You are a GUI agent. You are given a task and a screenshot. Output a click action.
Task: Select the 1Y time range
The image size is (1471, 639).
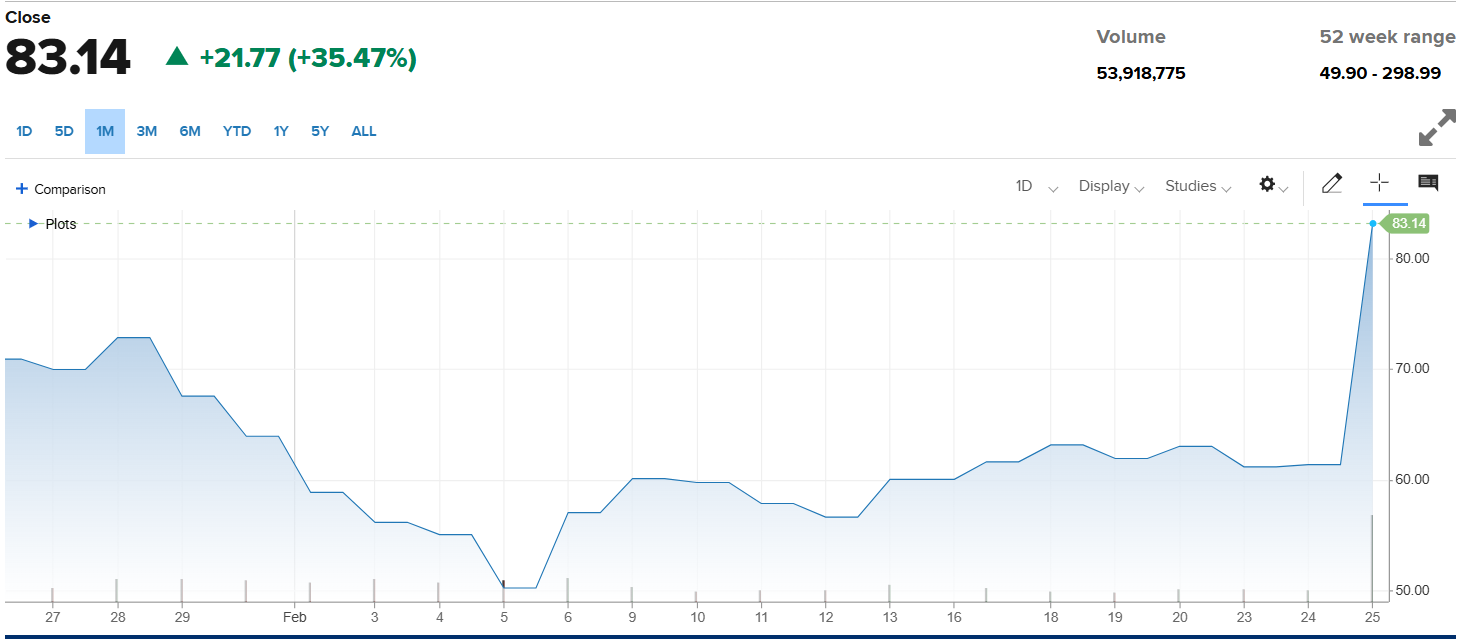(281, 131)
